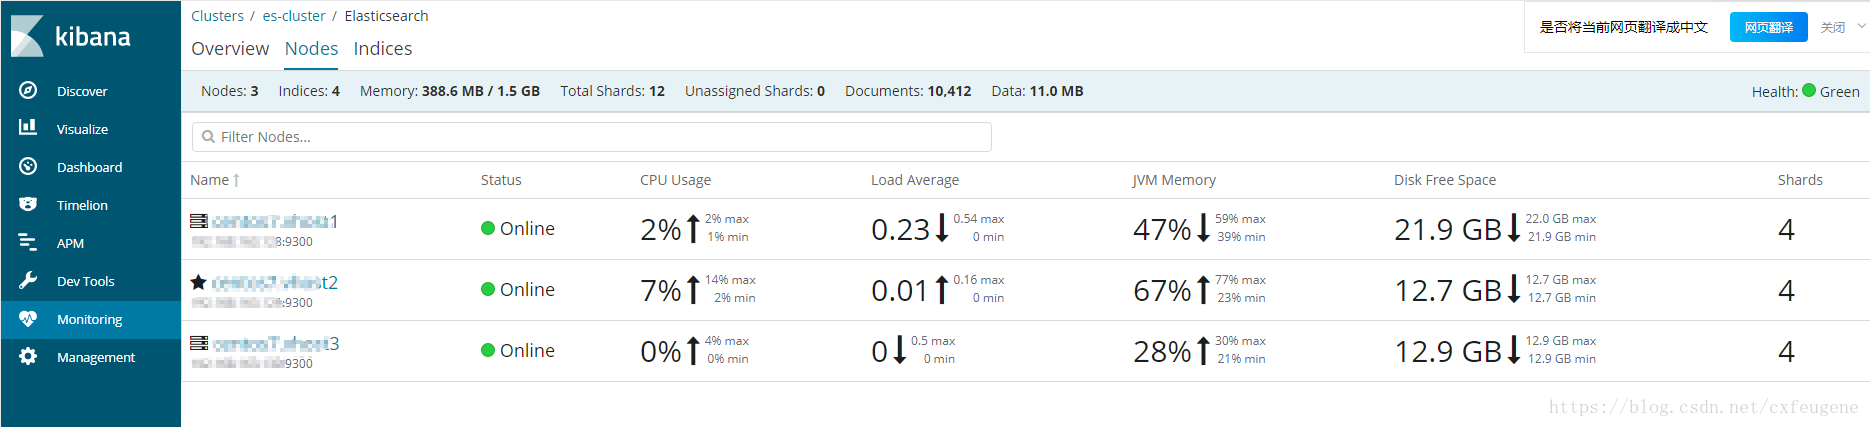Click the server icon of node ending in 1
Image resolution: width=1870 pixels, height=427 pixels.
(199, 221)
